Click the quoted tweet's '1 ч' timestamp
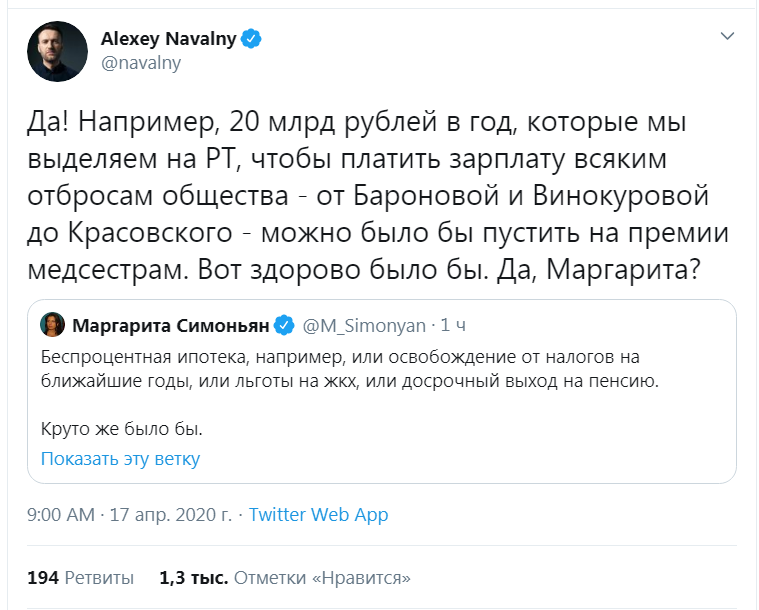759x610 pixels. point(454,325)
